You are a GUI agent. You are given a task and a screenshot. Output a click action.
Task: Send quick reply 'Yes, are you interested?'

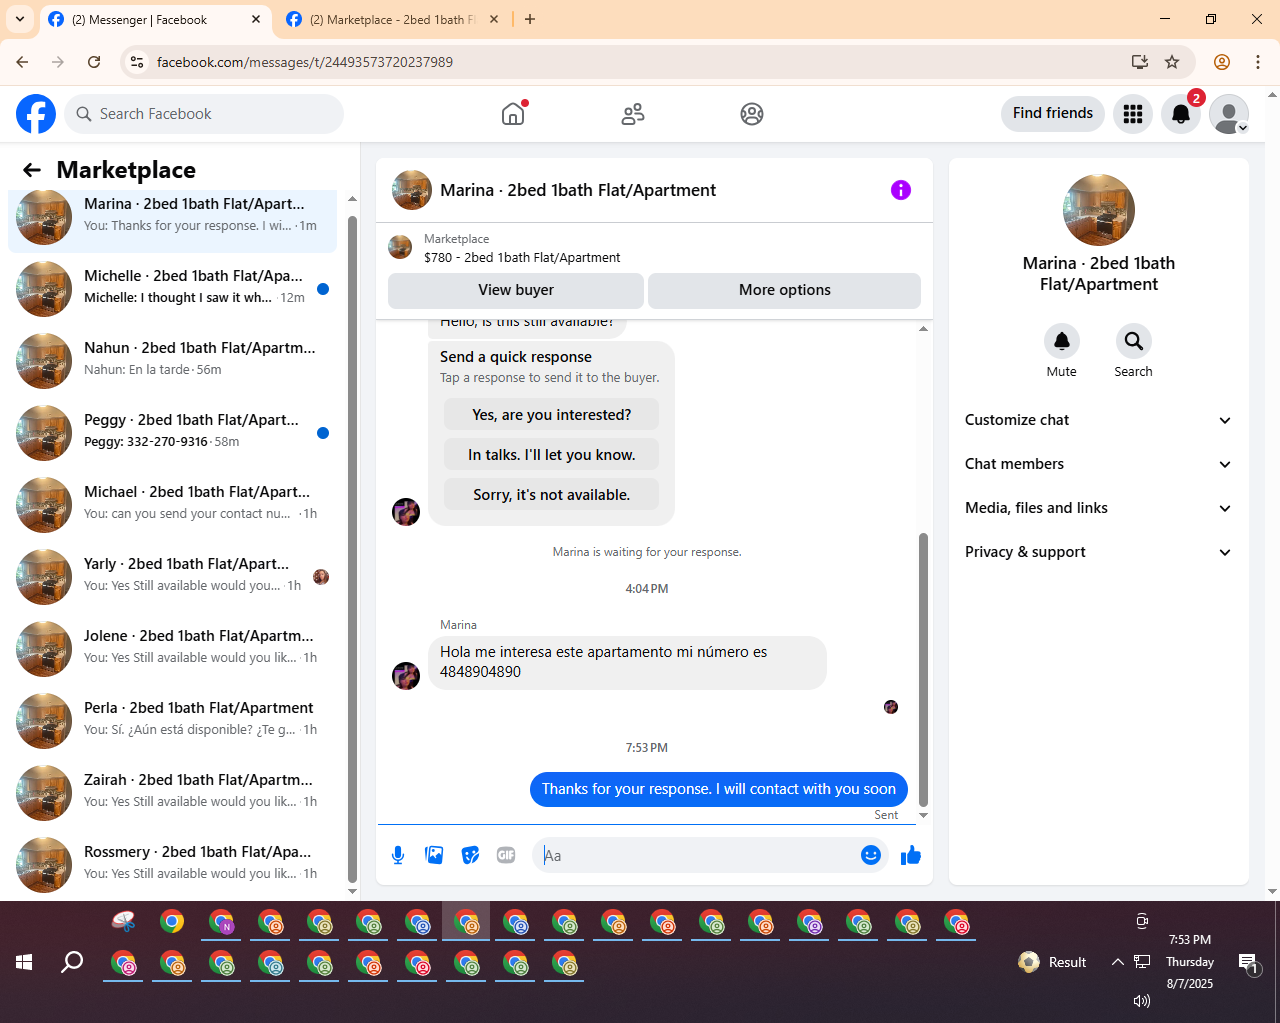(x=552, y=415)
